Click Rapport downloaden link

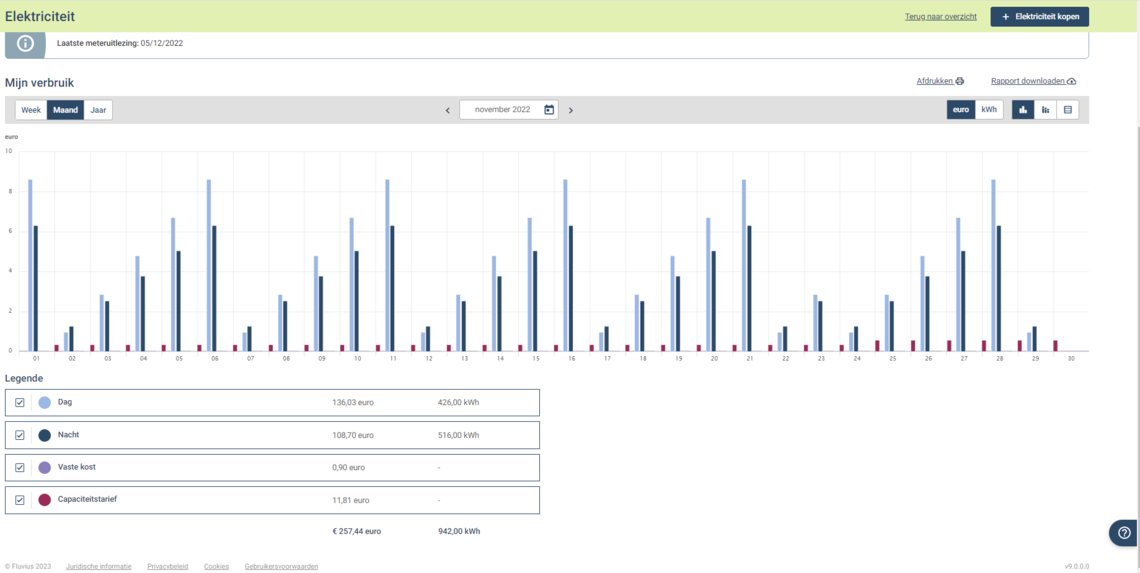[x=1028, y=81]
